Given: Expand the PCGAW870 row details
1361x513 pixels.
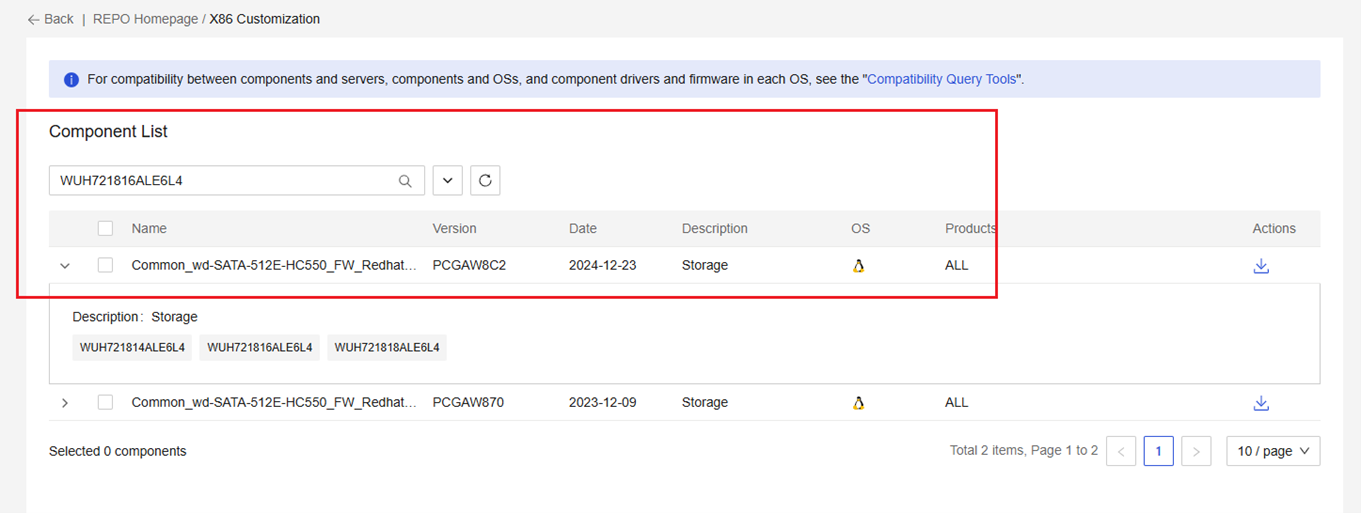Looking at the screenshot, I should tap(65, 403).
